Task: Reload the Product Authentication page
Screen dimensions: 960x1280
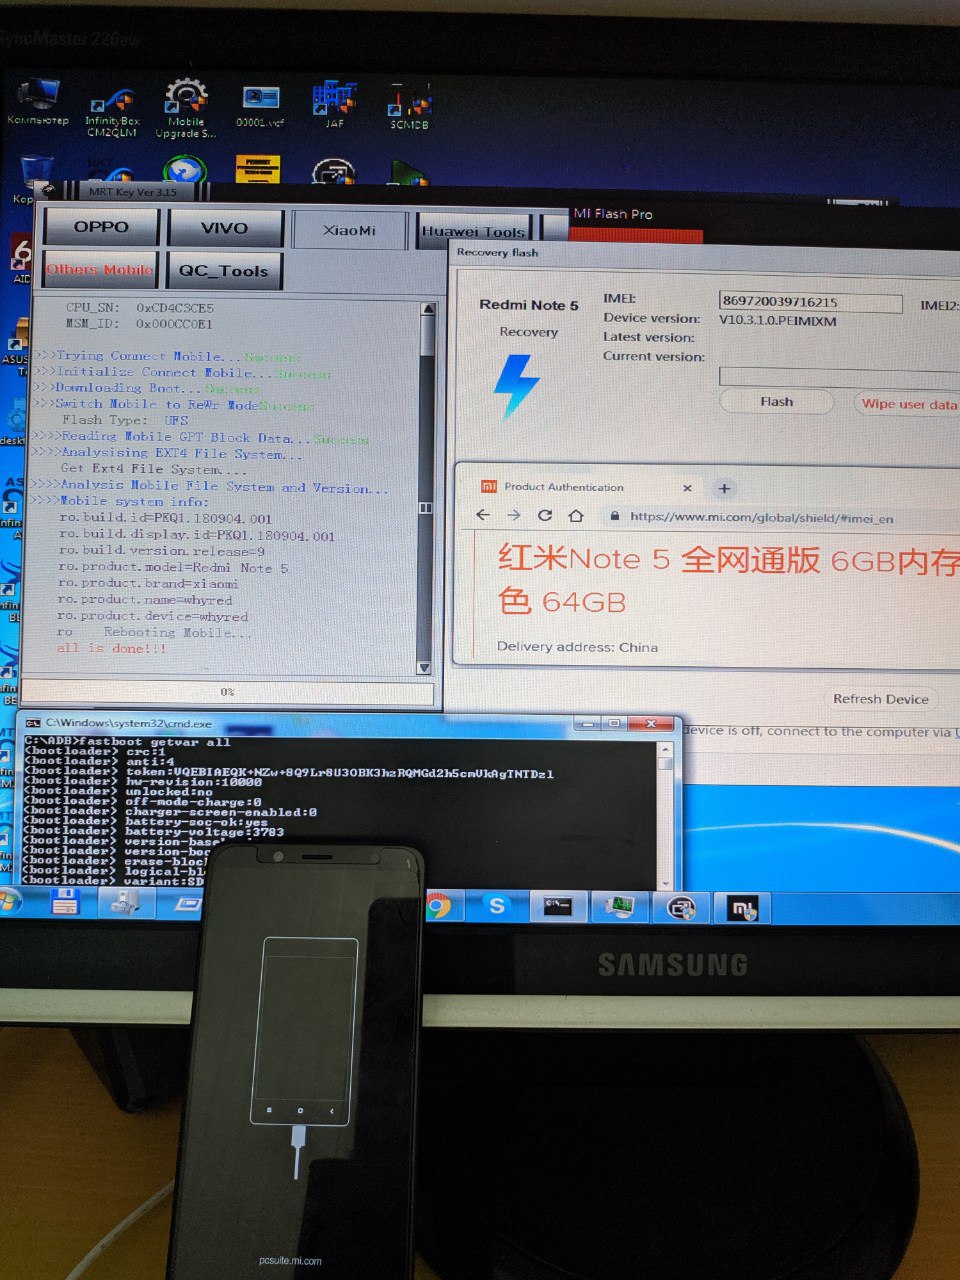Action: coord(545,516)
